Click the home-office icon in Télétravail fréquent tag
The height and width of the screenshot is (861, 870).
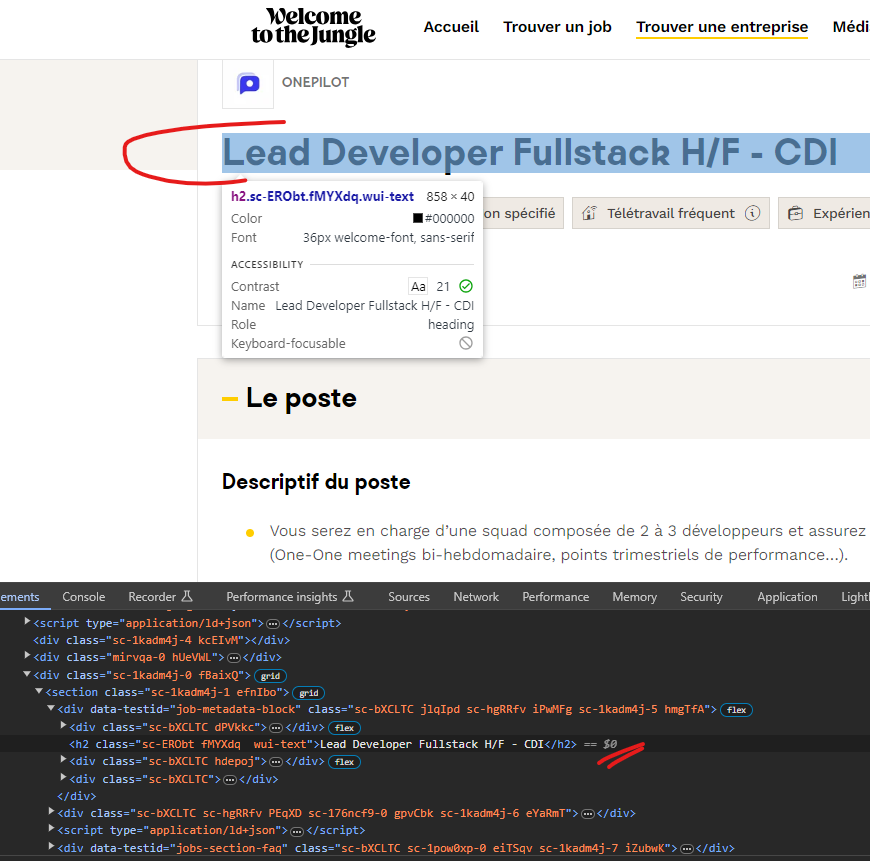pos(589,213)
